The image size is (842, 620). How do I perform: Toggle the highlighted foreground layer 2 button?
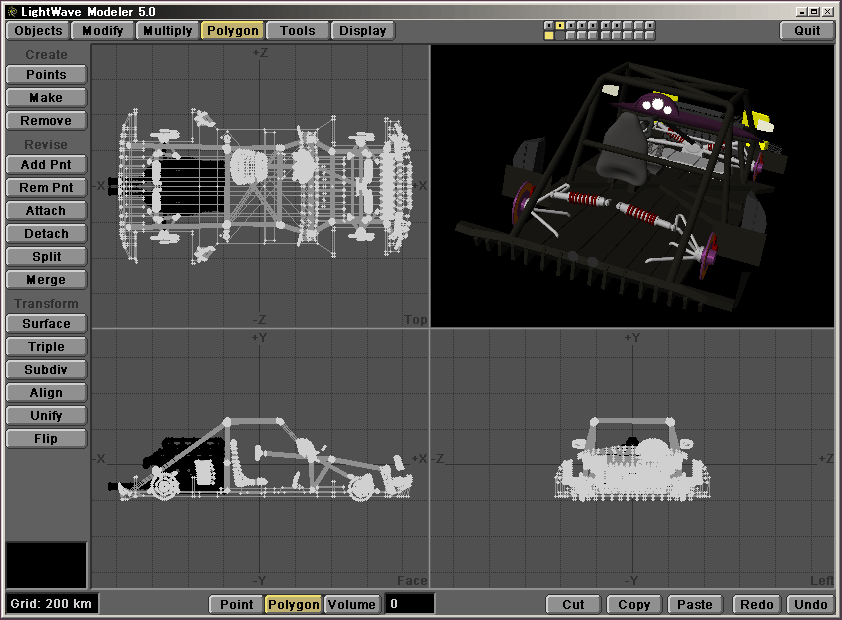point(560,25)
